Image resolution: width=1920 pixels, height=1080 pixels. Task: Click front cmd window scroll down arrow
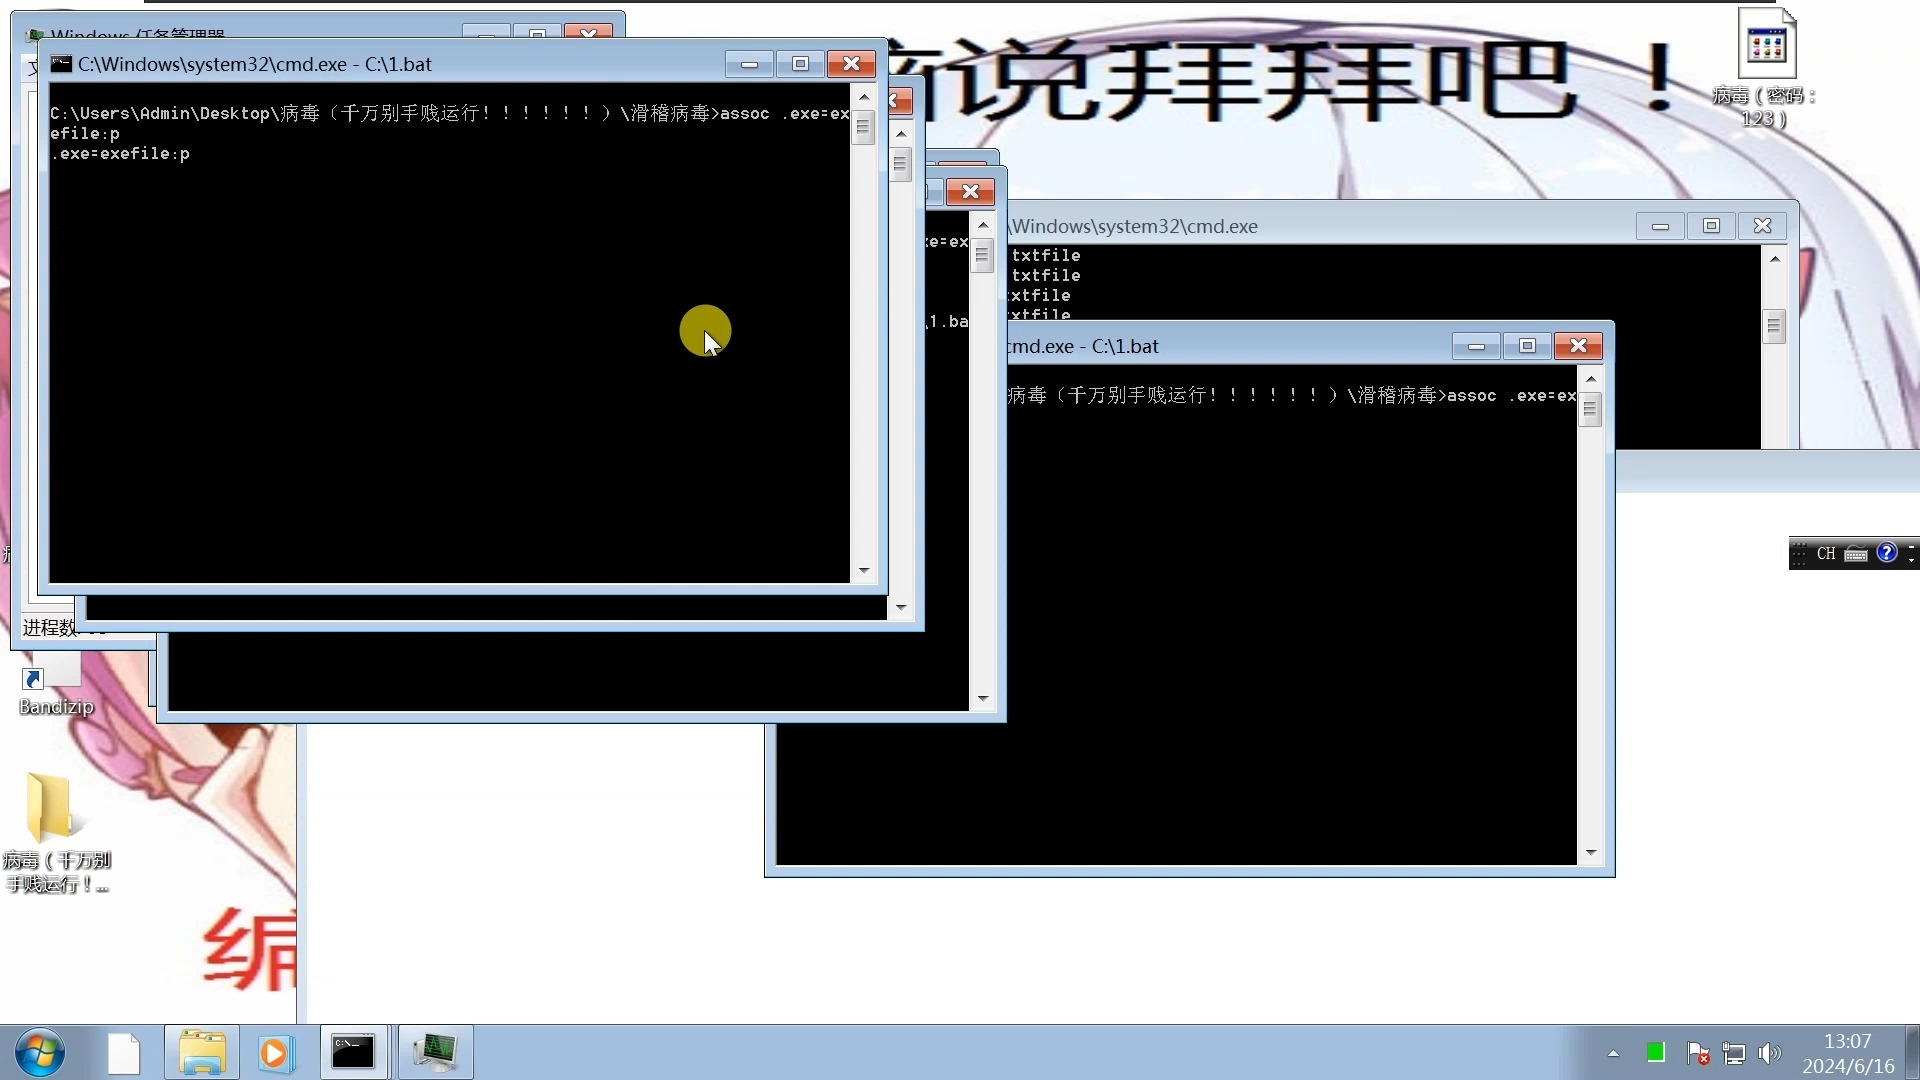pyautogui.click(x=864, y=571)
